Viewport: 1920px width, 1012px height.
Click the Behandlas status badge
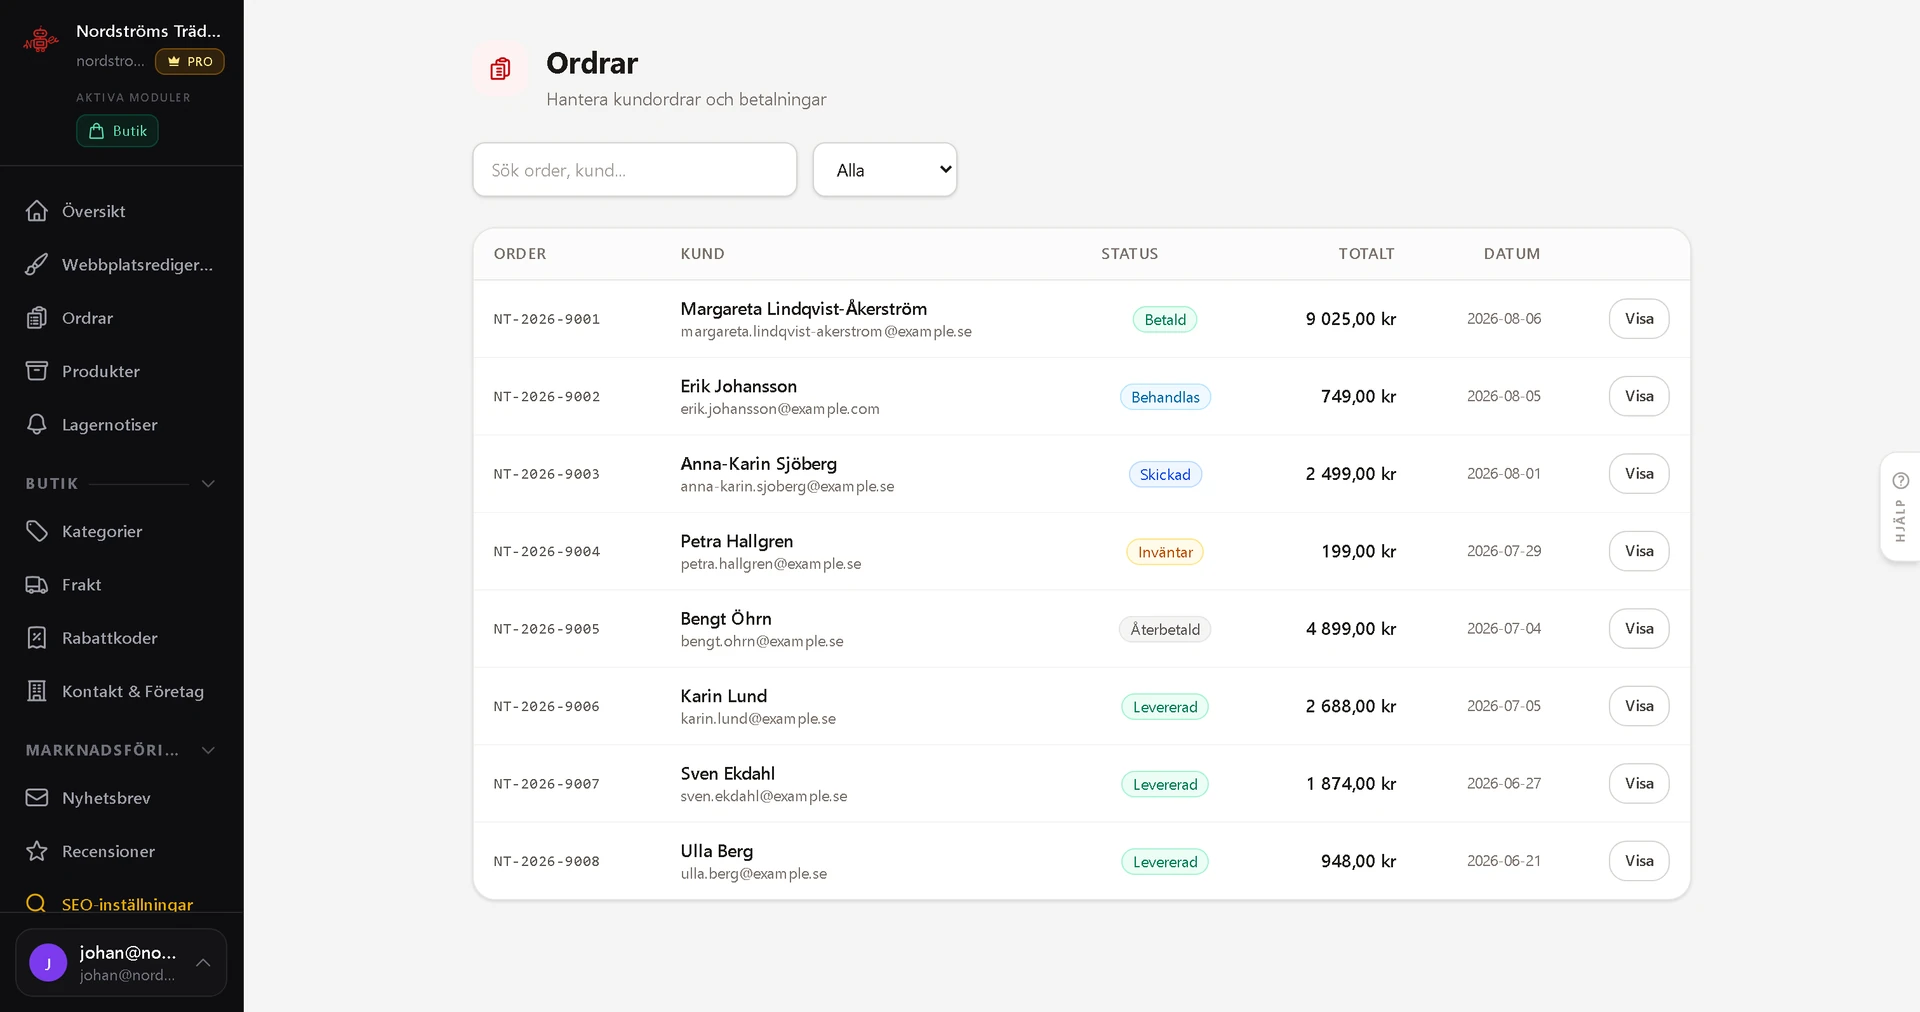coord(1165,397)
